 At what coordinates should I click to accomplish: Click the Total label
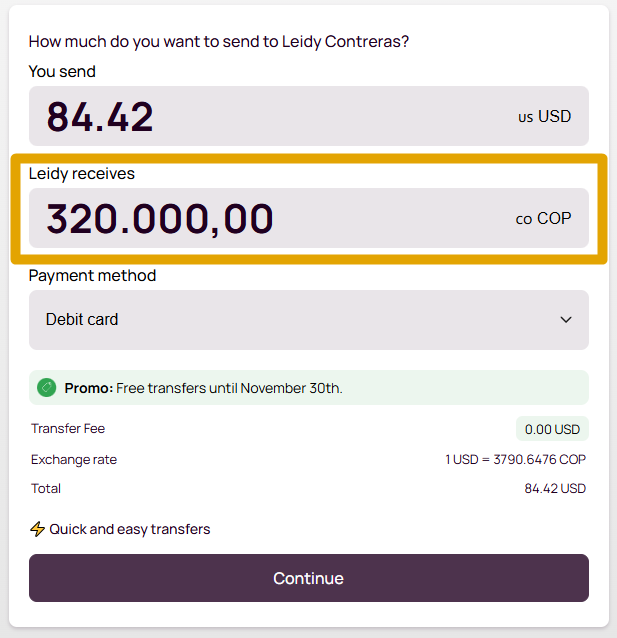coord(46,488)
